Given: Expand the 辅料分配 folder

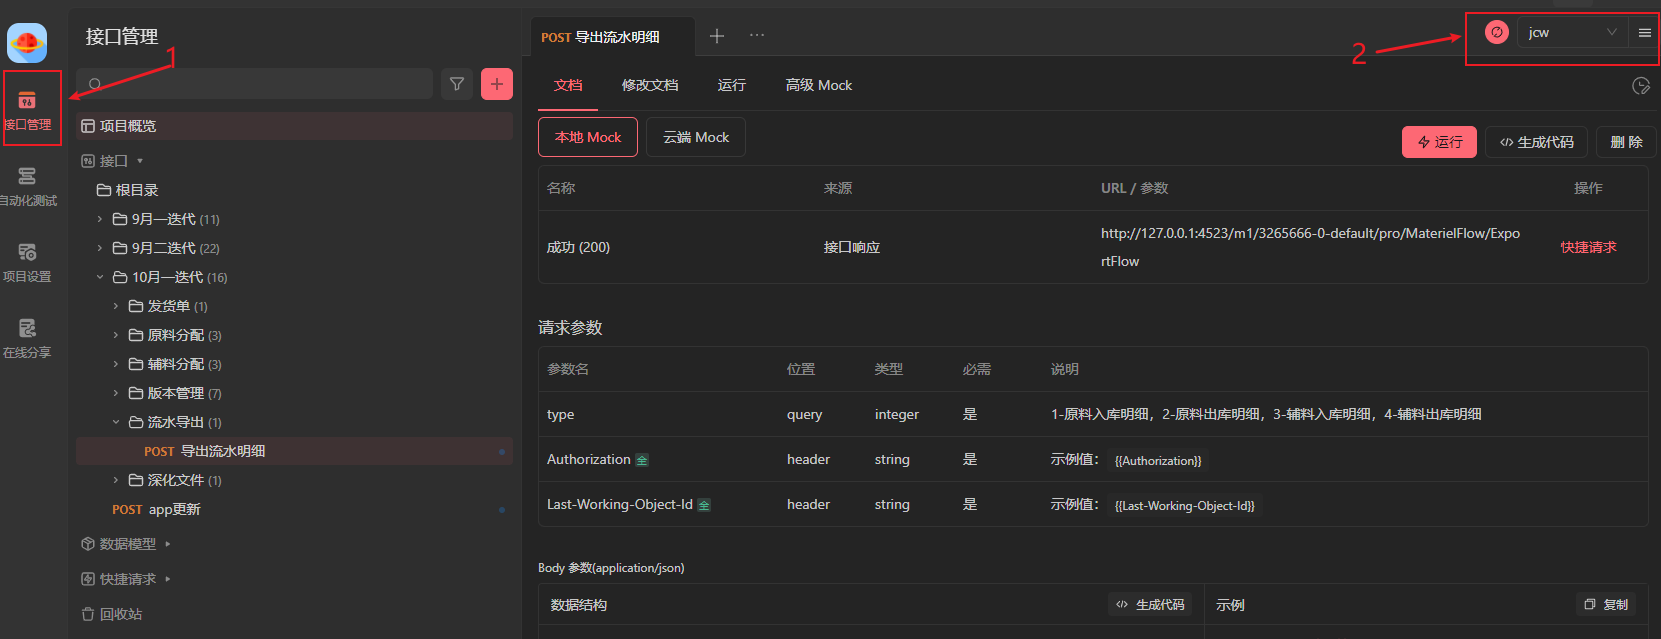Looking at the screenshot, I should [x=116, y=364].
